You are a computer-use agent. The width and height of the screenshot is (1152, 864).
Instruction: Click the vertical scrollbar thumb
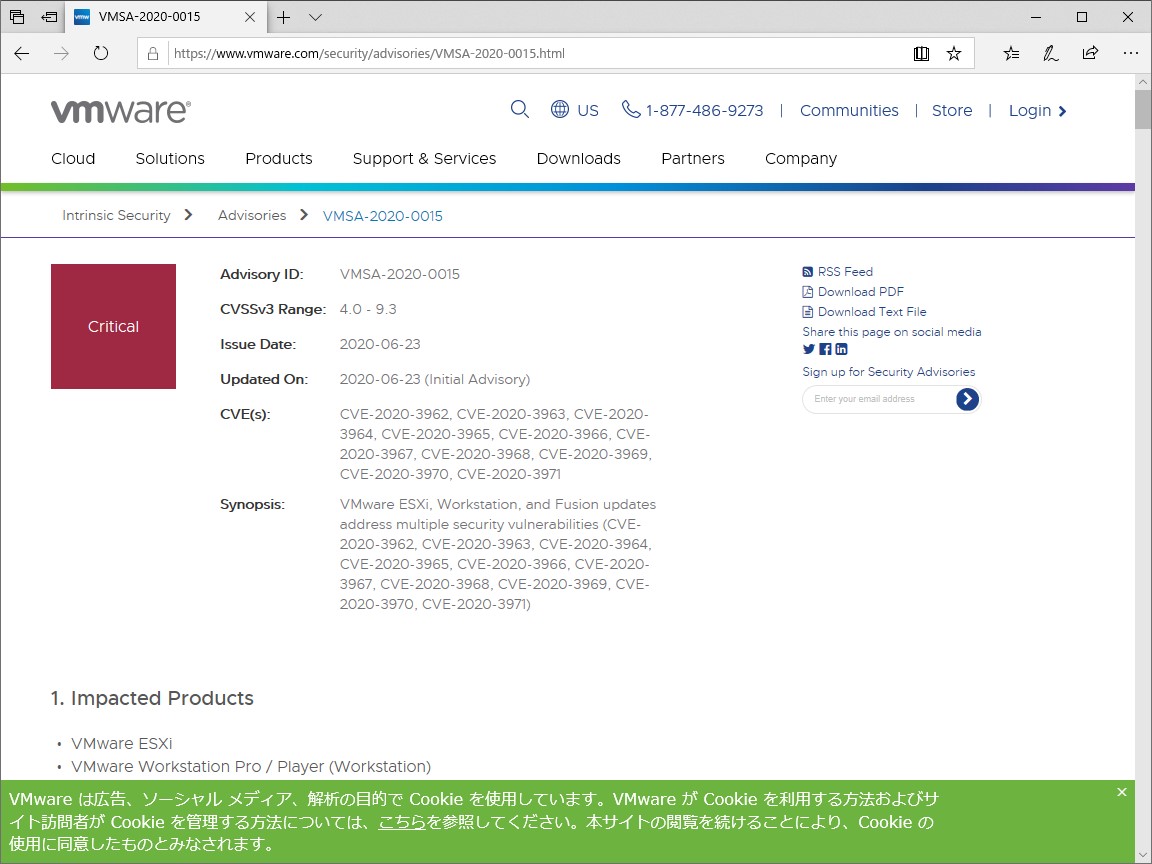click(1143, 109)
